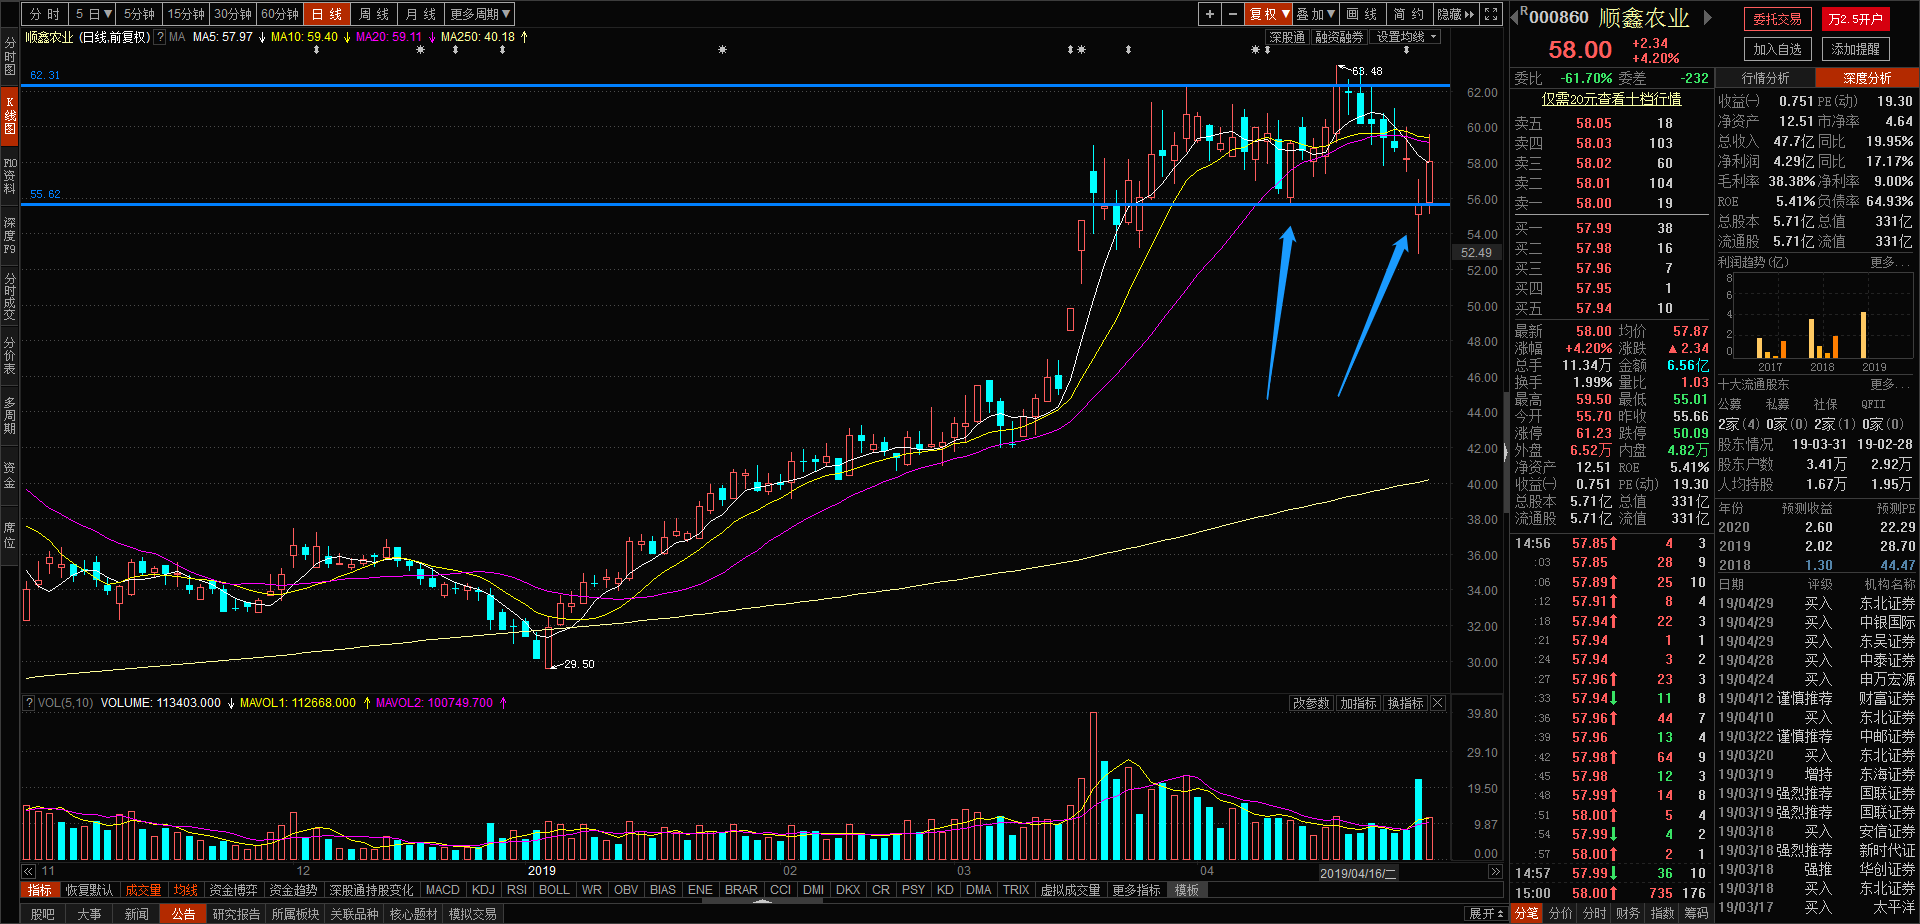Screen dimensions: 1920x924
Task: Select 周线 period tab
Action: [374, 14]
